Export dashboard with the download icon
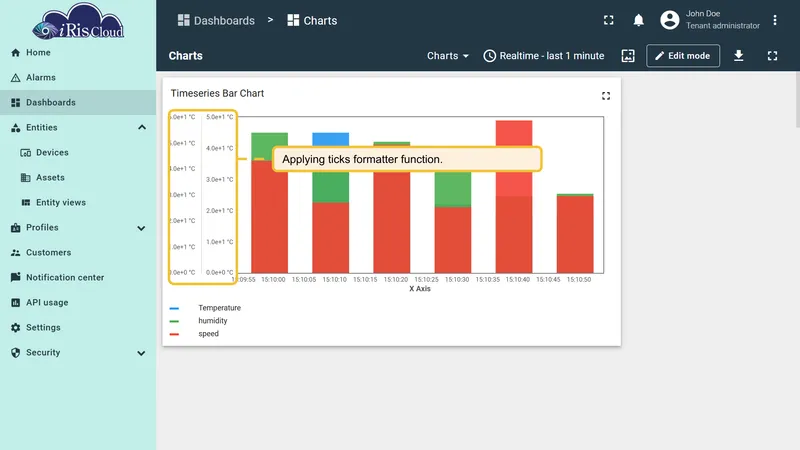Viewport: 800px width, 450px height. tap(738, 56)
